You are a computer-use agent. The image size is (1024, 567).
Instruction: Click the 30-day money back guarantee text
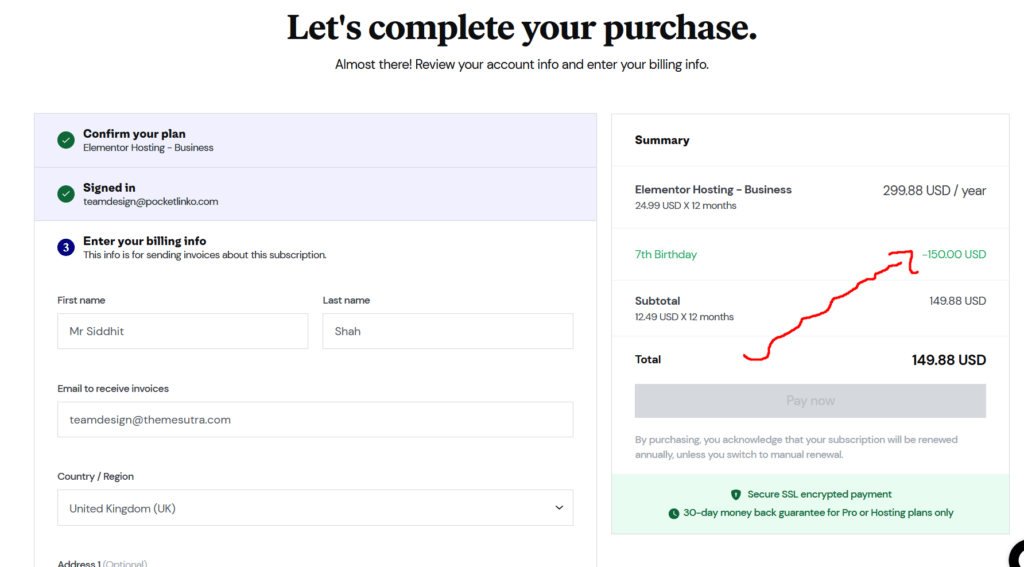818,513
